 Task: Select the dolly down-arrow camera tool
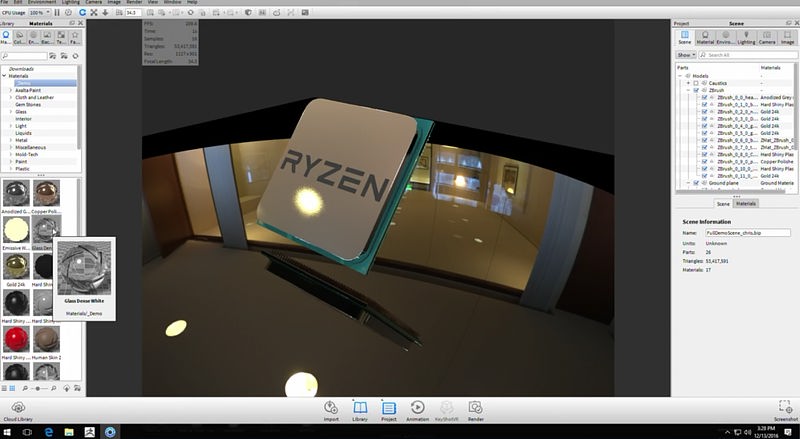105,12
